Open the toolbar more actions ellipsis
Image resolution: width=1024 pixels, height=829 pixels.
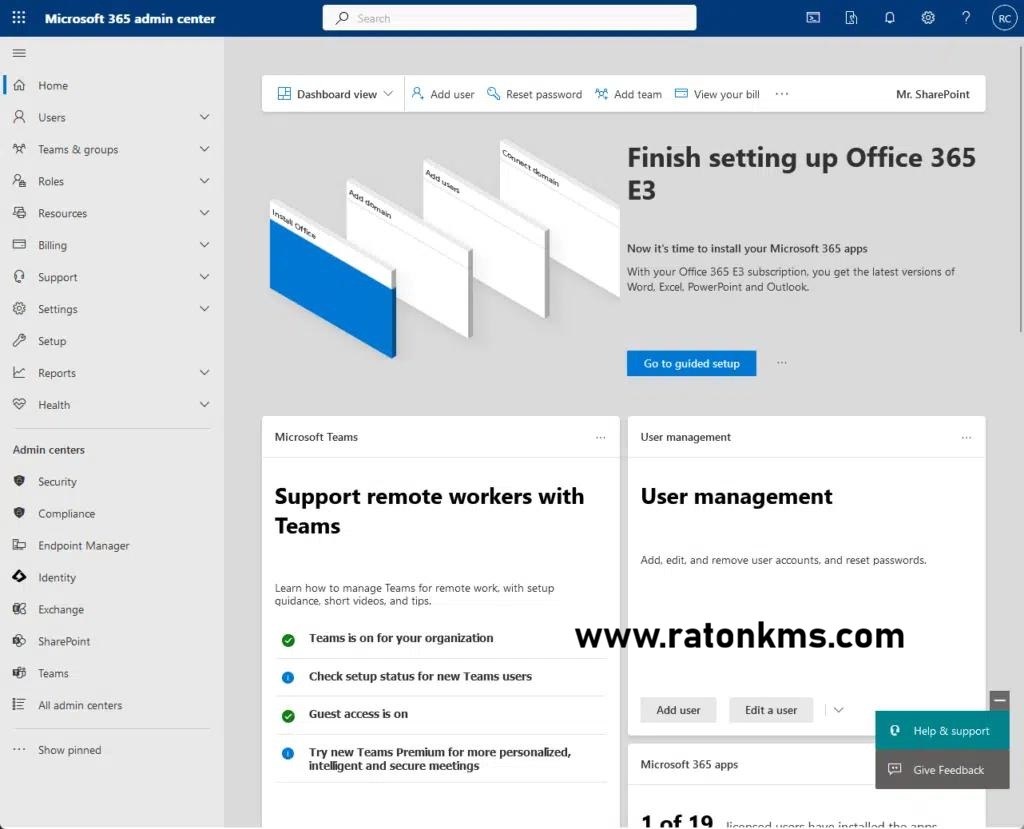pos(782,94)
